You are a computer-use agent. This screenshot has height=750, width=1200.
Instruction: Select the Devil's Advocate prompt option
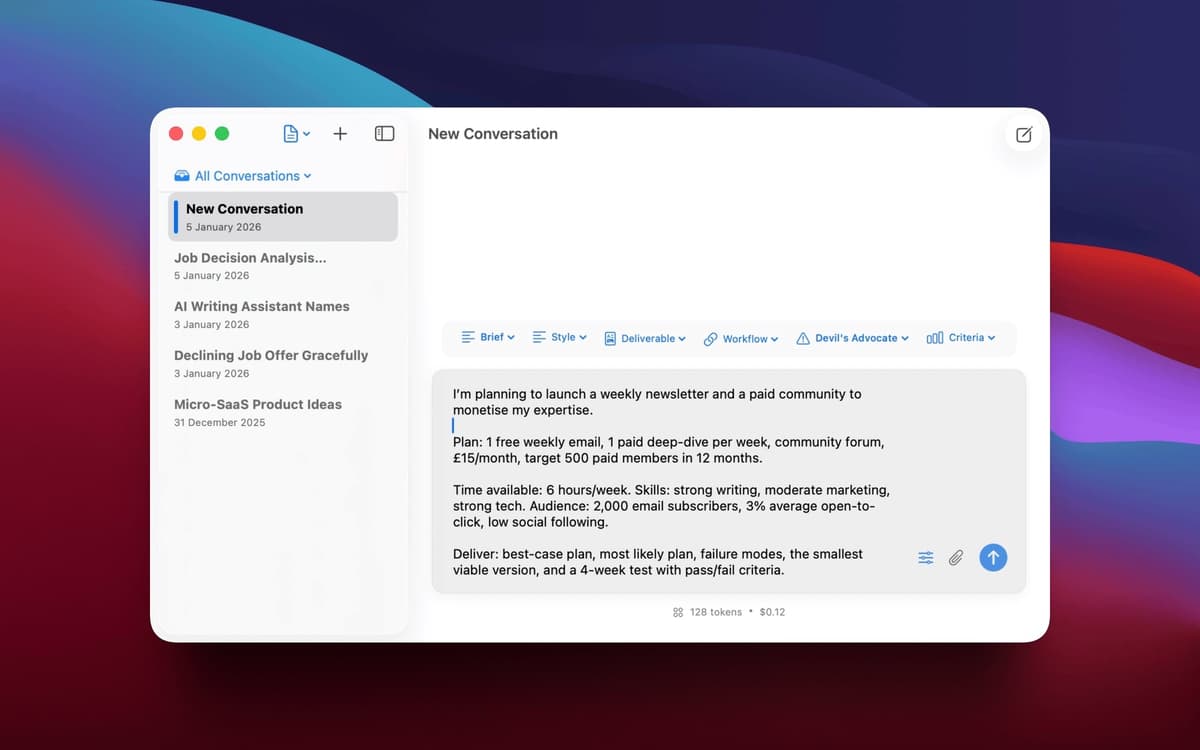click(853, 338)
